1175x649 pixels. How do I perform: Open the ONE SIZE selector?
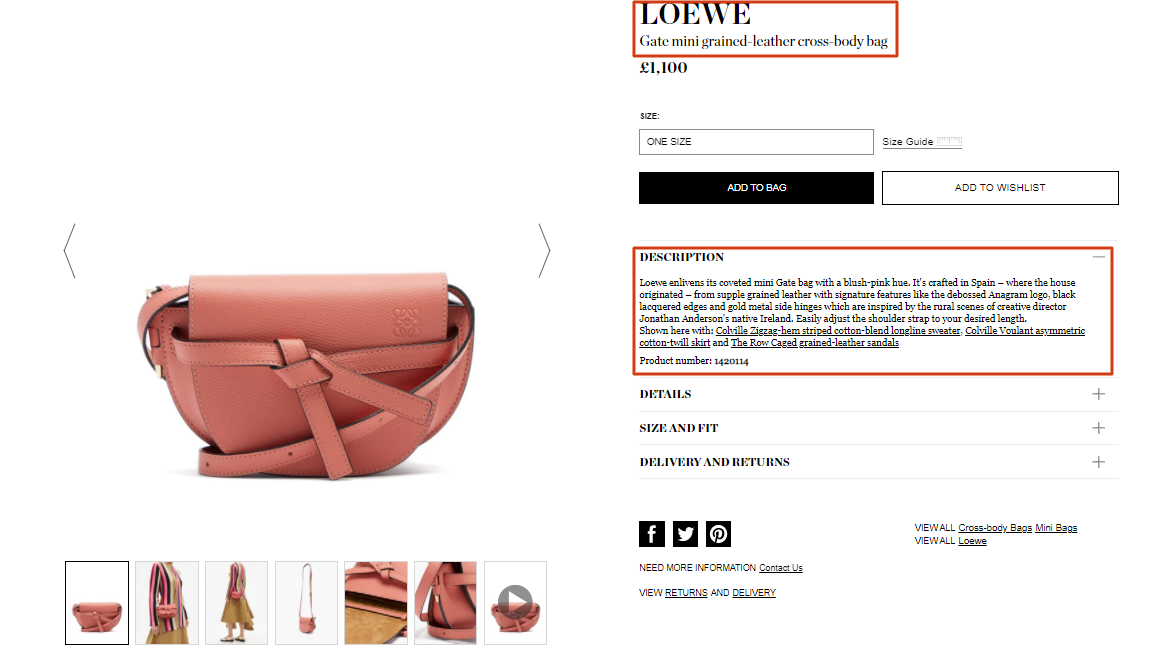coord(756,142)
